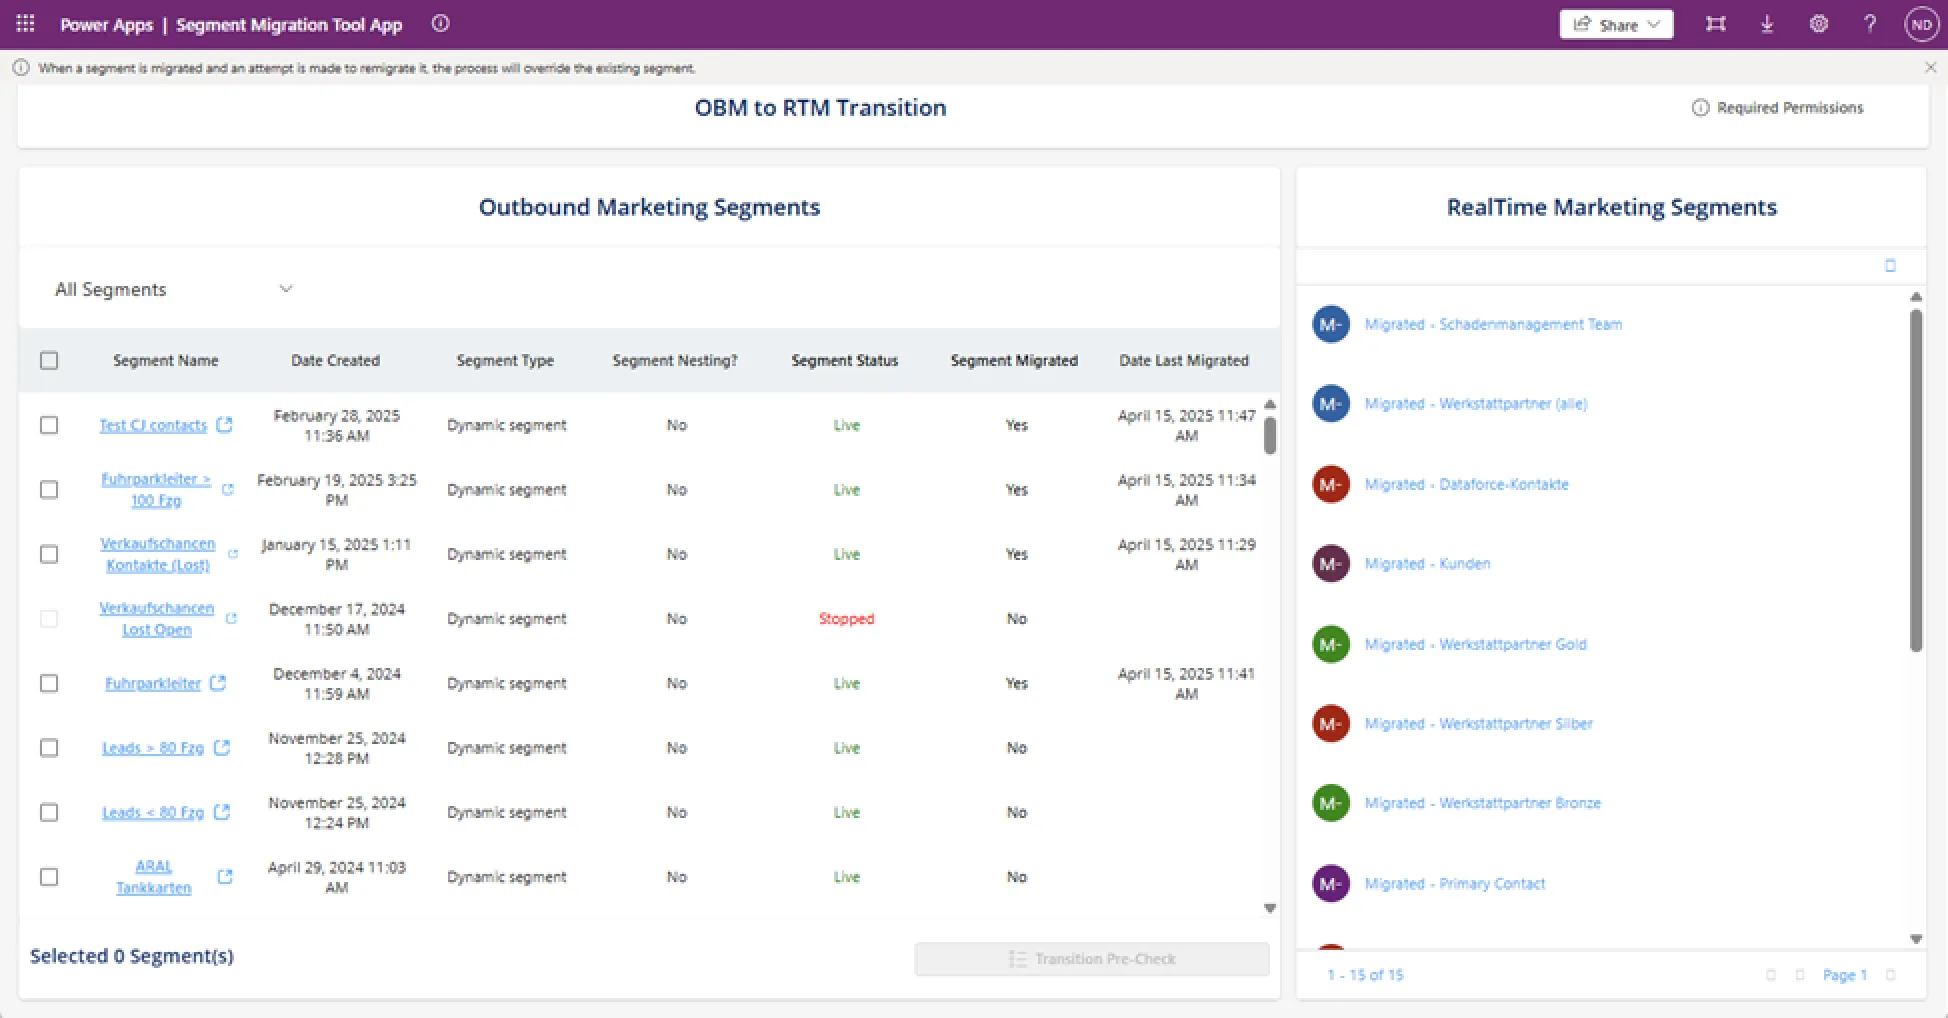Click external-open icon beside Leads < 80 Fzg

click(x=222, y=812)
